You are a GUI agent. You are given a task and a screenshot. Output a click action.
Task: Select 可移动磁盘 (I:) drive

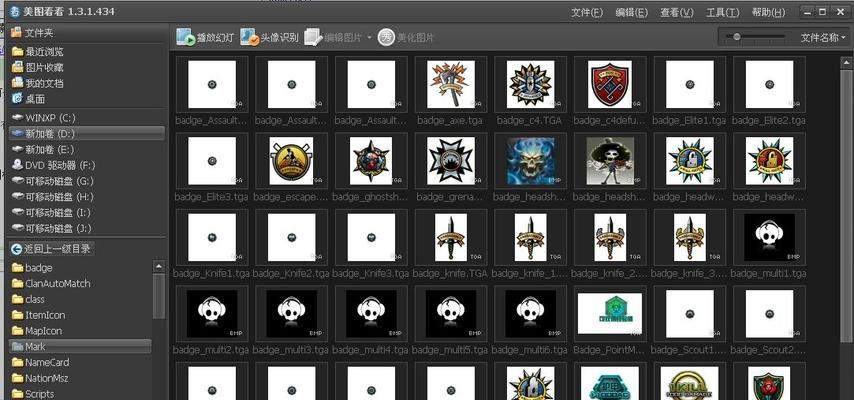point(51,213)
